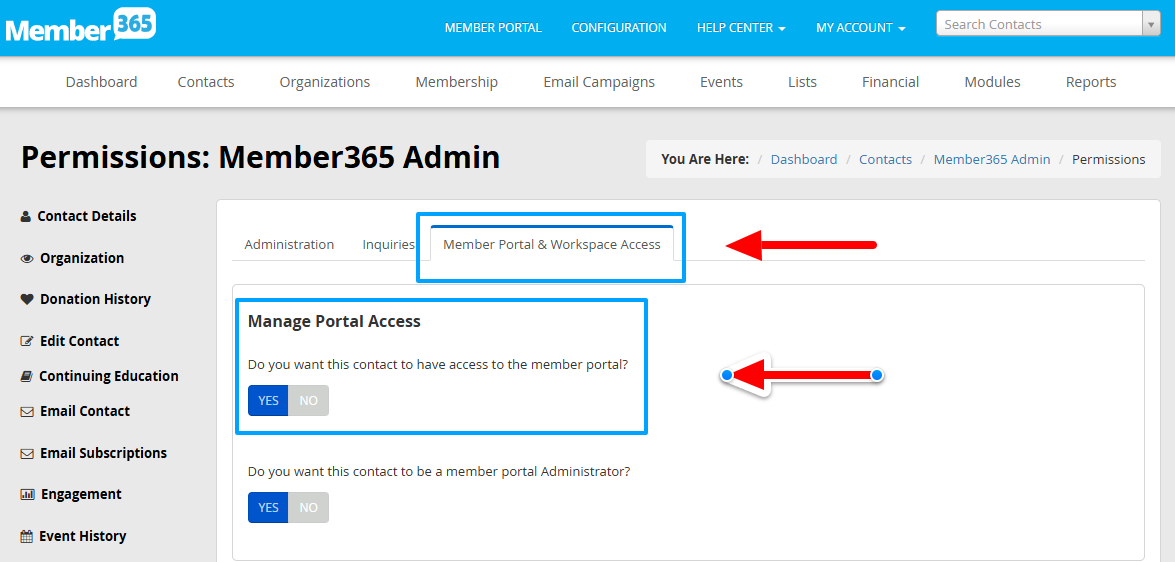Set member portal access to NO
The image size is (1175, 562).
click(x=308, y=401)
